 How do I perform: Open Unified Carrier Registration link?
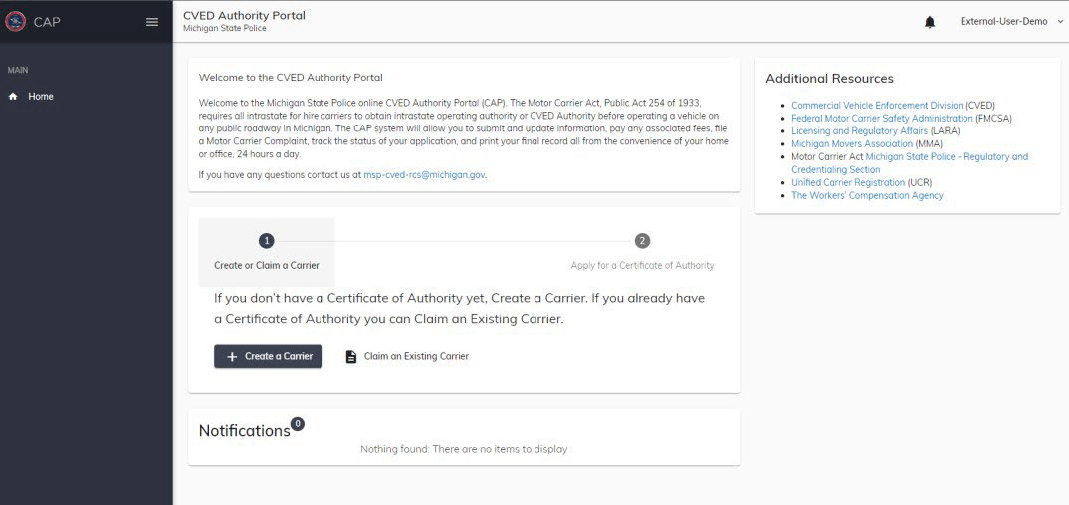pos(848,183)
